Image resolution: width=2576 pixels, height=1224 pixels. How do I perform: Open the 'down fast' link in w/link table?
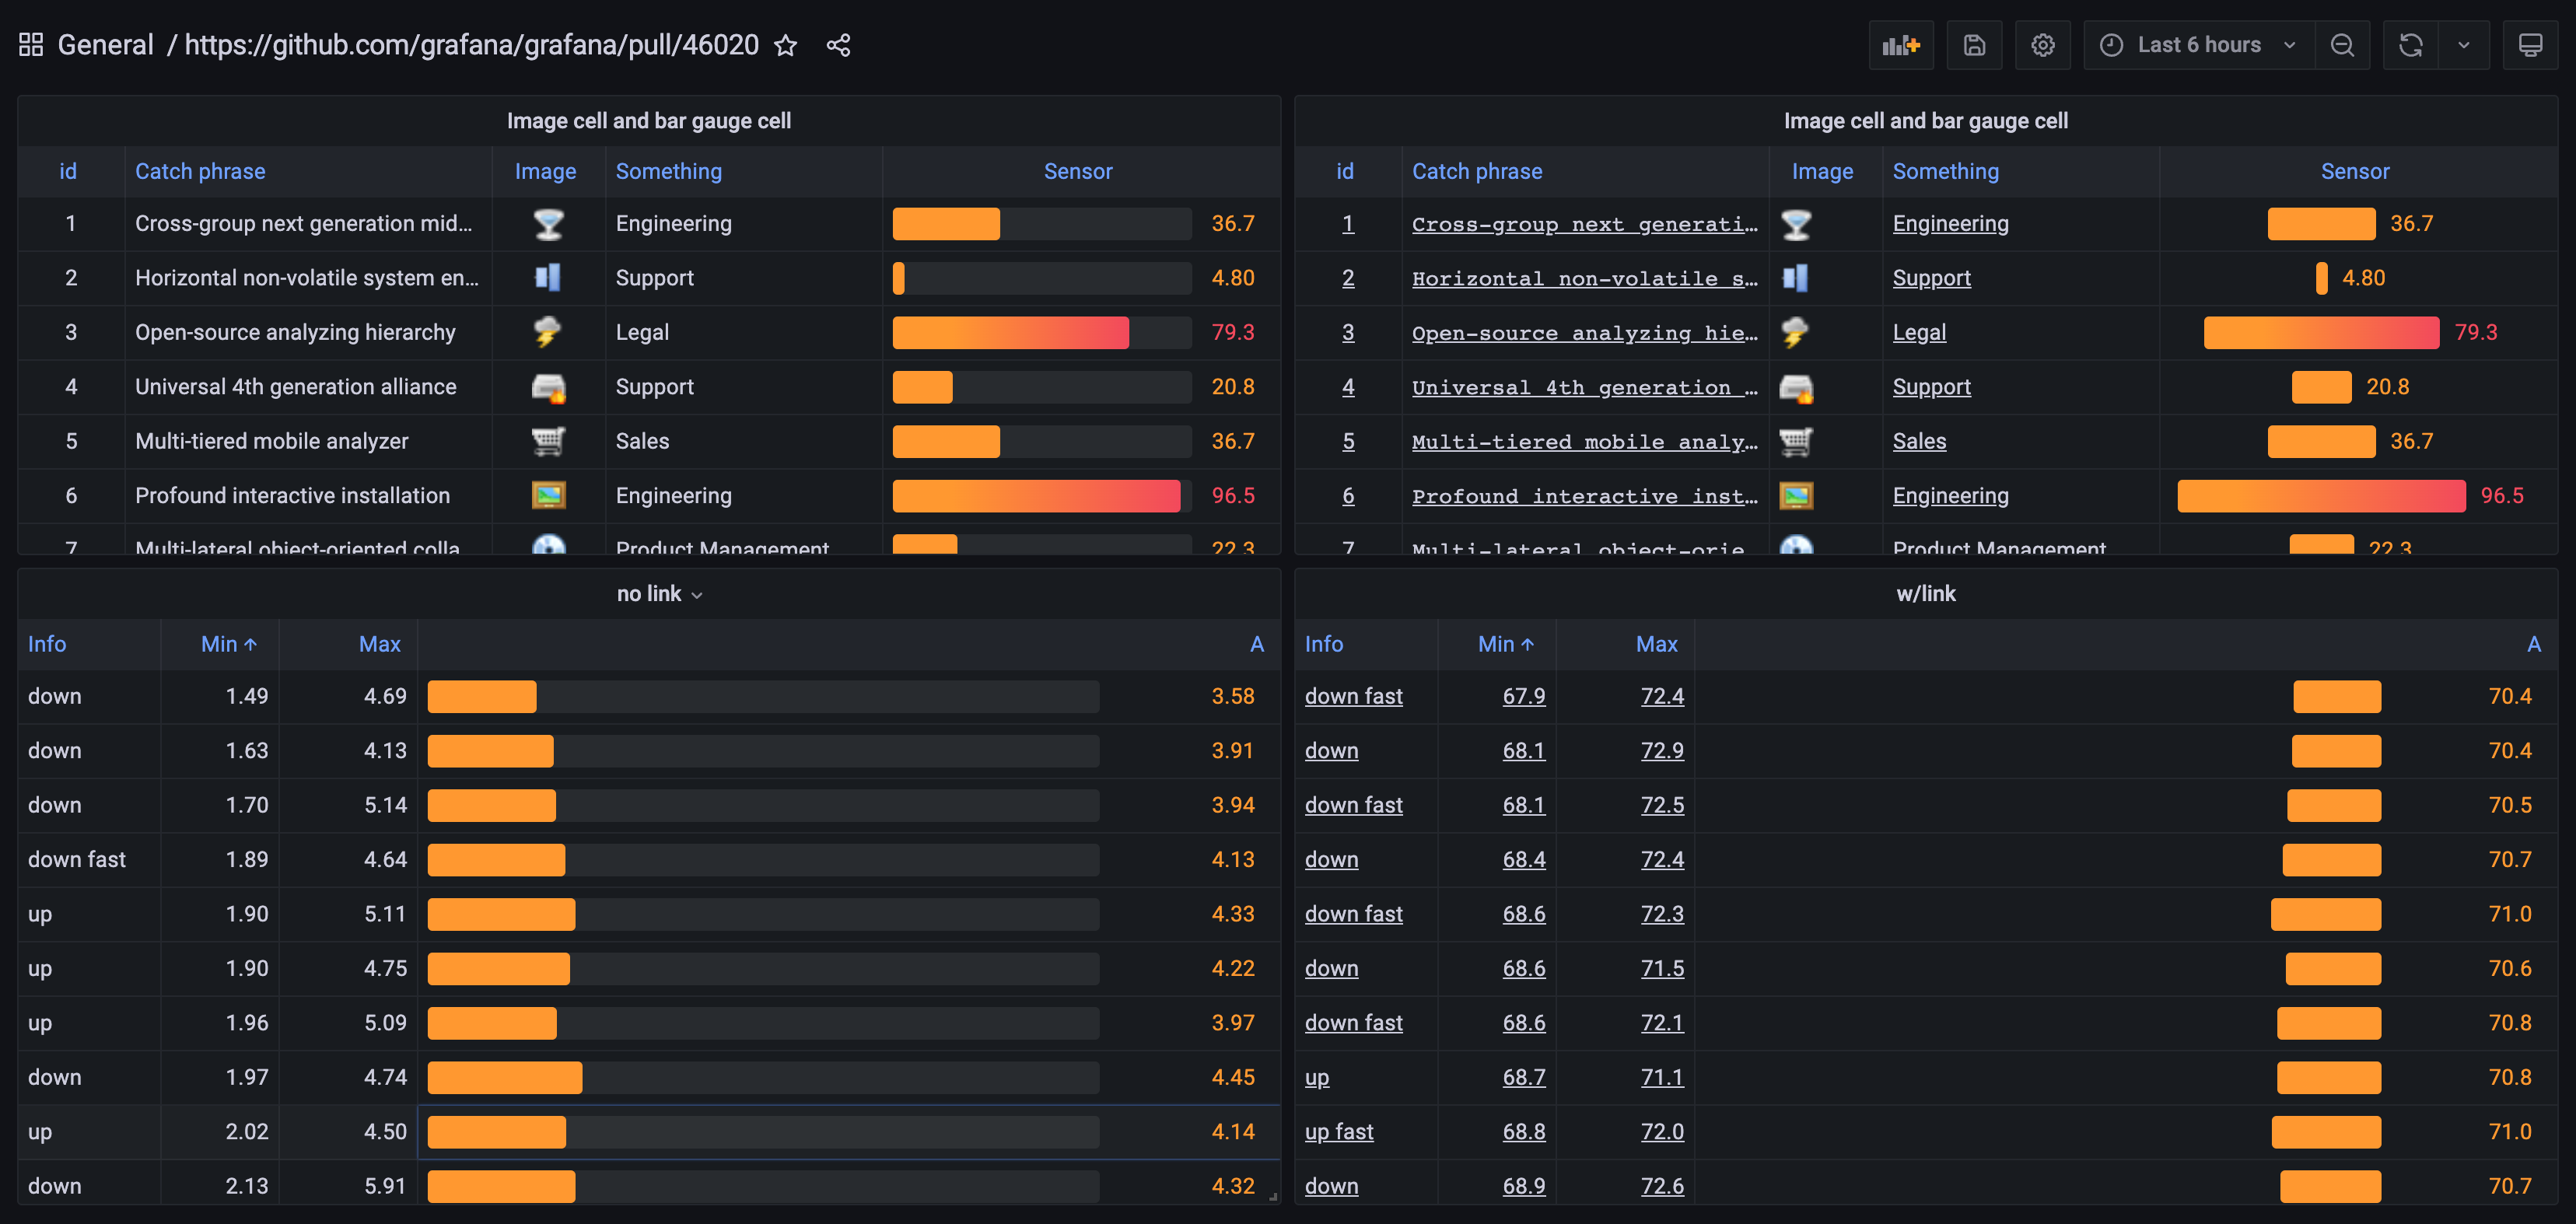click(1353, 695)
